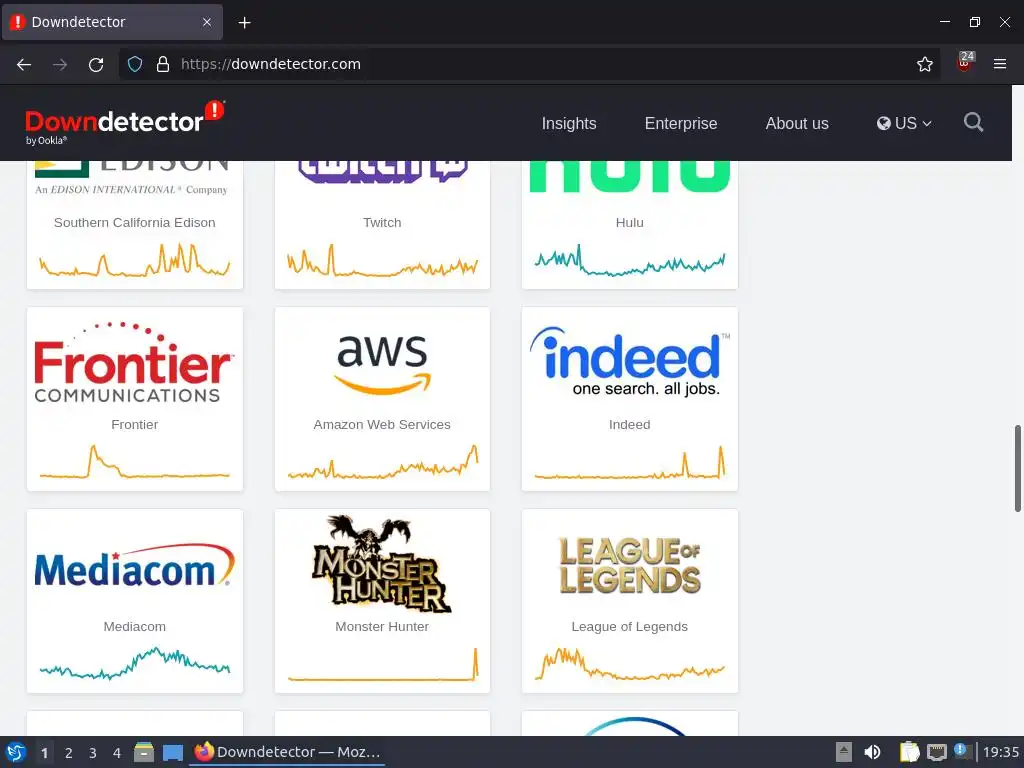1024x768 pixels.
Task: Open Firefox hamburger application menu
Action: (x=999, y=64)
